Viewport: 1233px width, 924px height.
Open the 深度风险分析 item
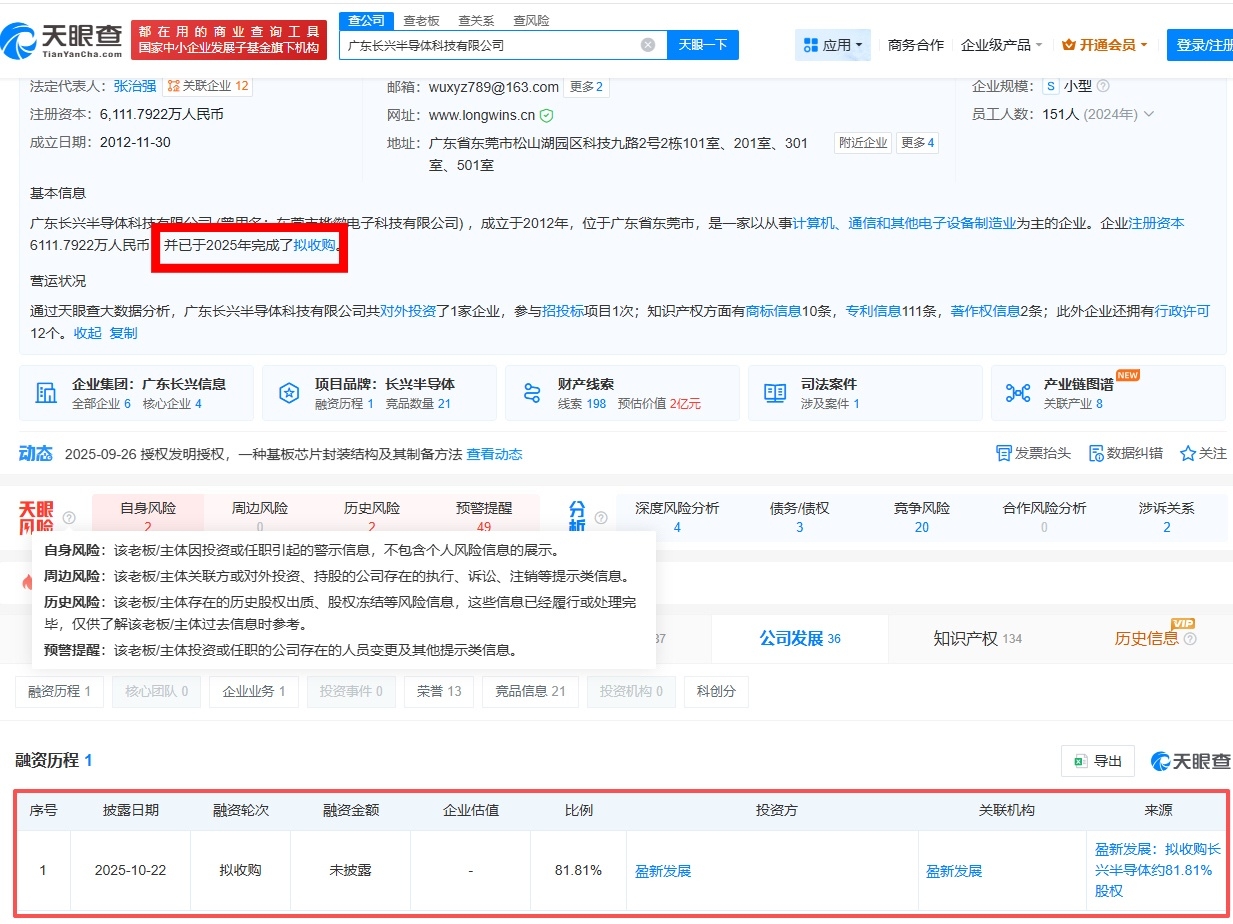[x=677, y=517]
